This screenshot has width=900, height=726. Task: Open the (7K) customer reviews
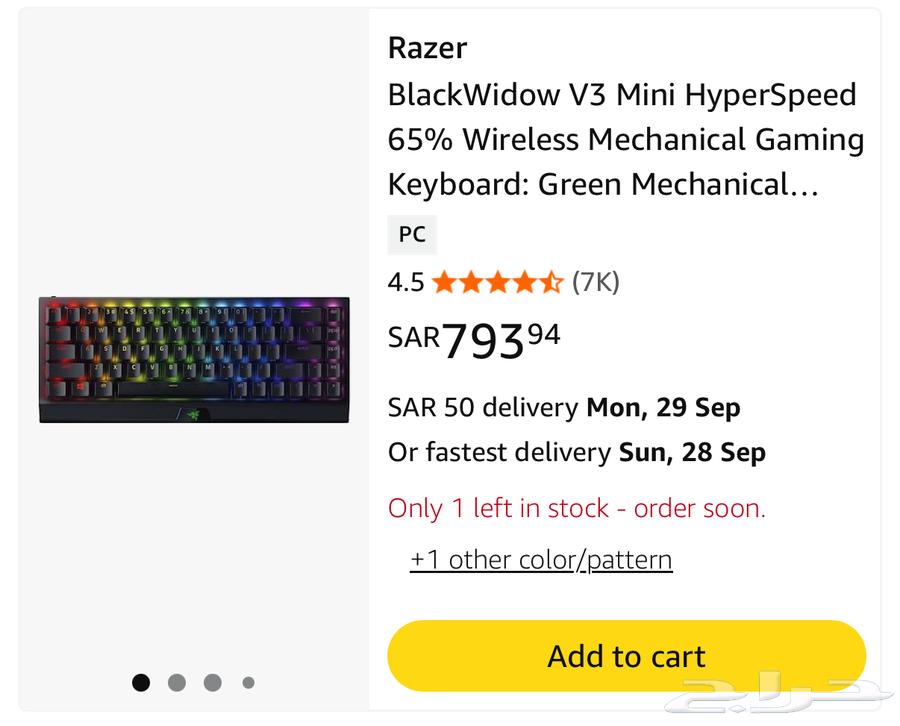595,283
